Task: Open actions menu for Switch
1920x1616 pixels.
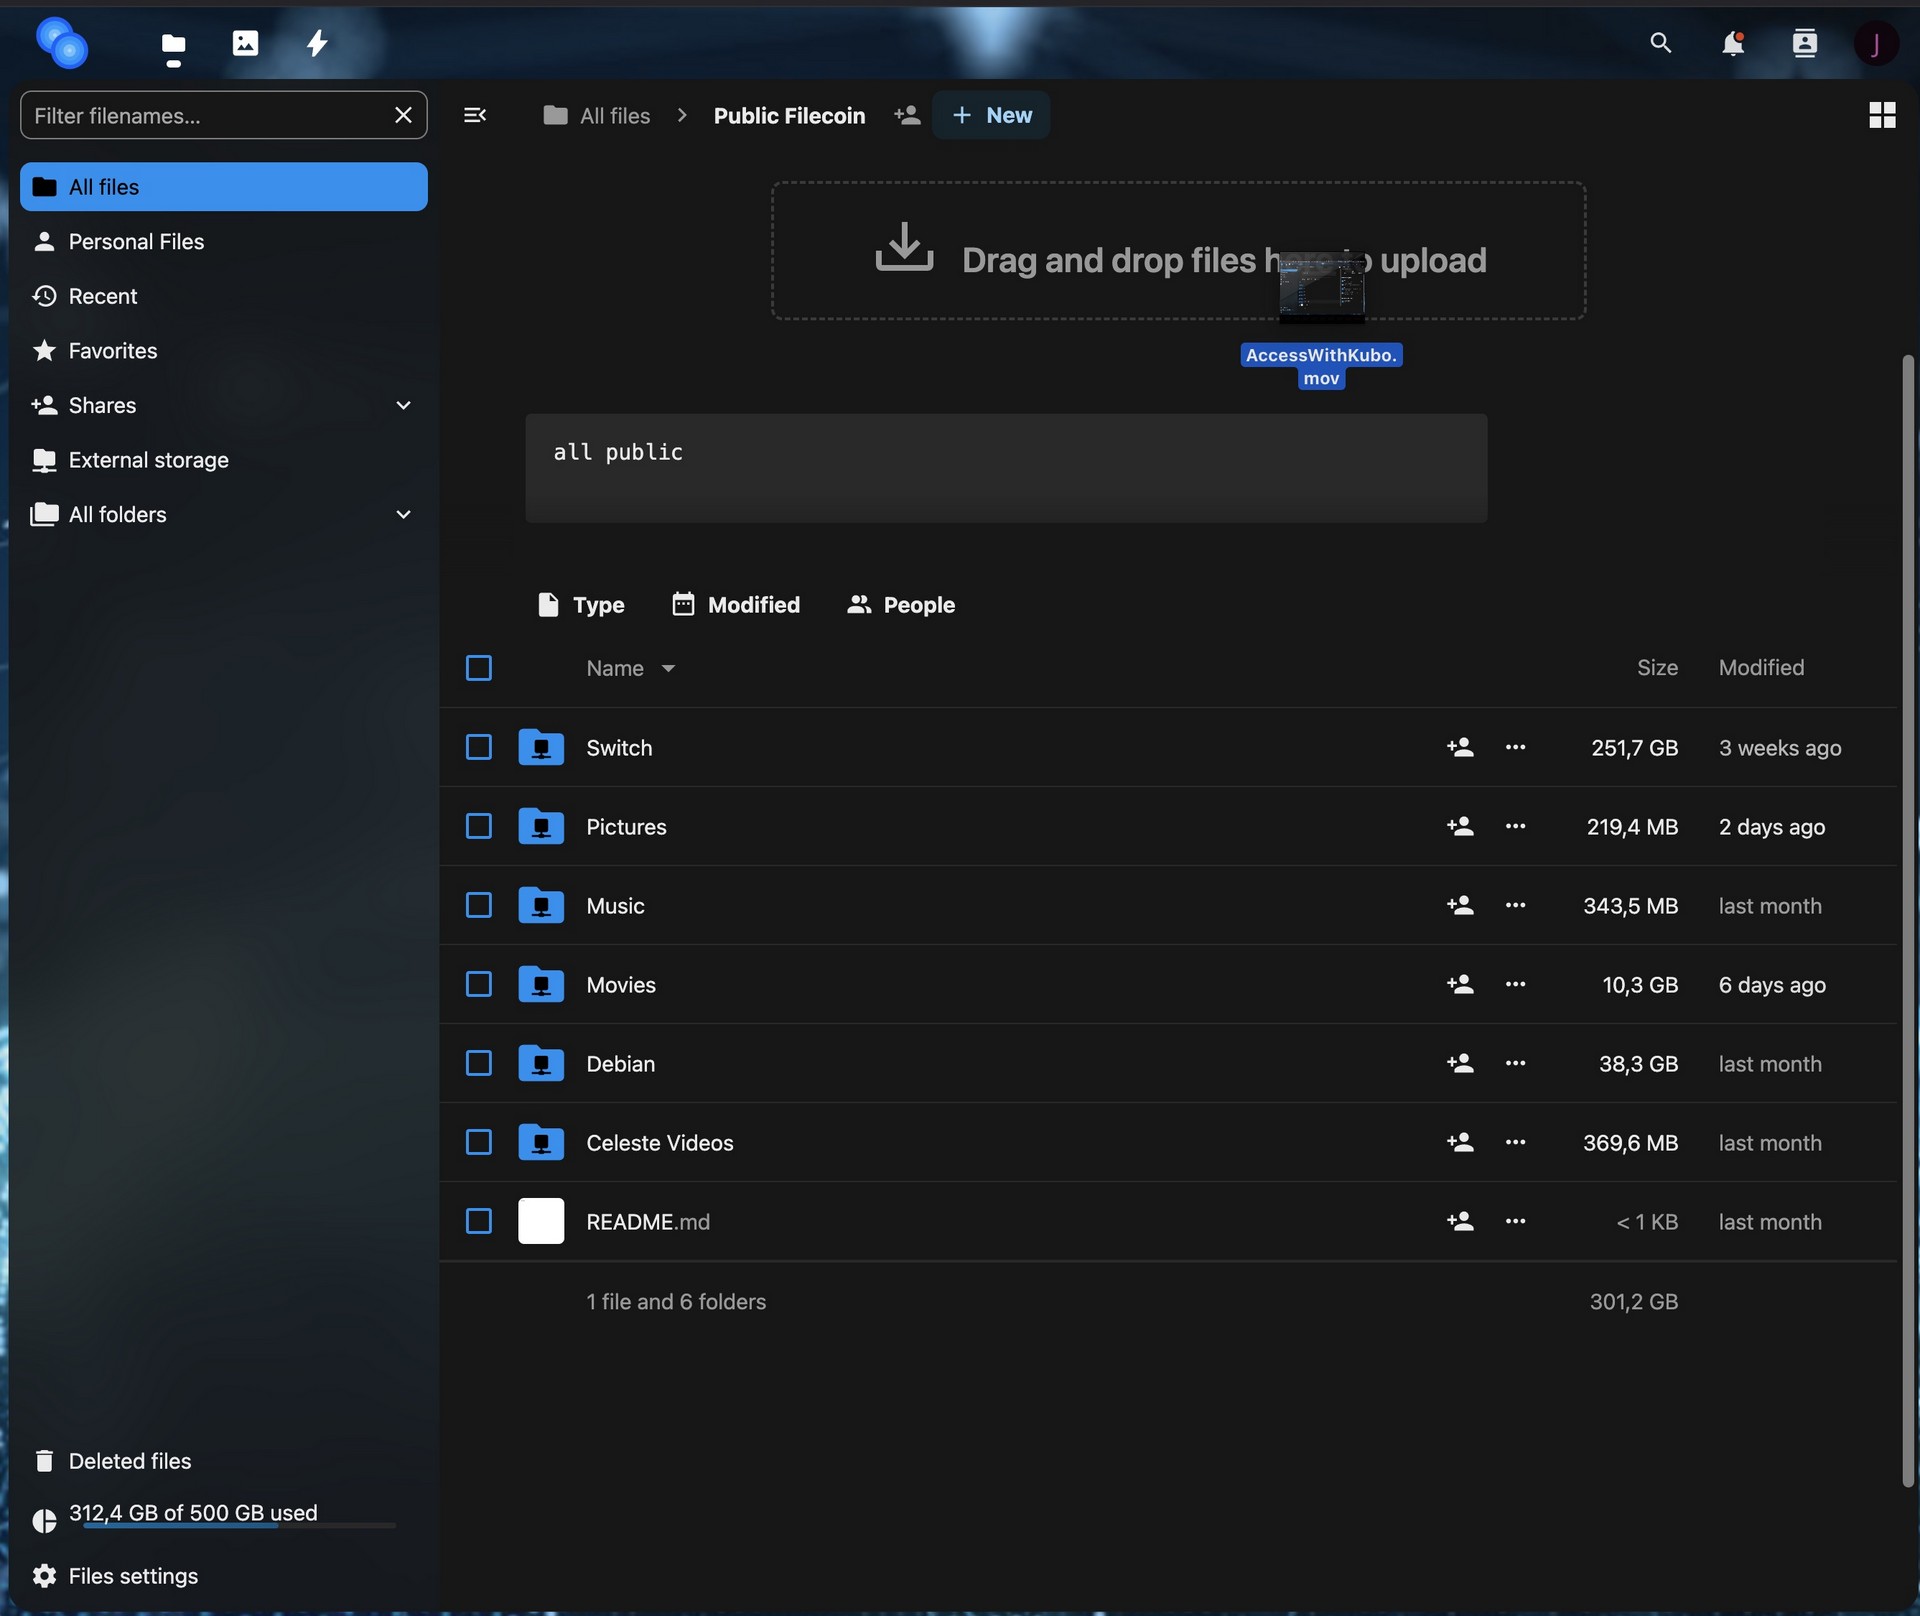Action: coord(1515,747)
